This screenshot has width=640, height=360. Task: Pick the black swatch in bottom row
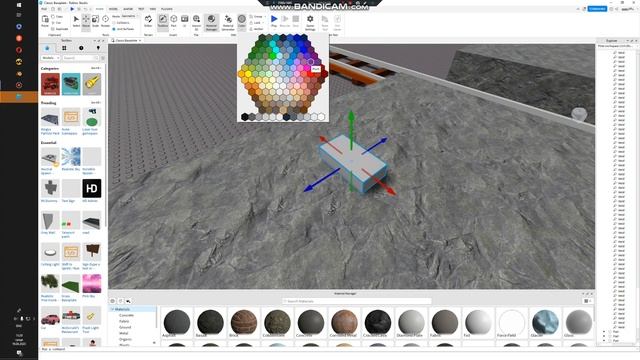tap(244, 117)
